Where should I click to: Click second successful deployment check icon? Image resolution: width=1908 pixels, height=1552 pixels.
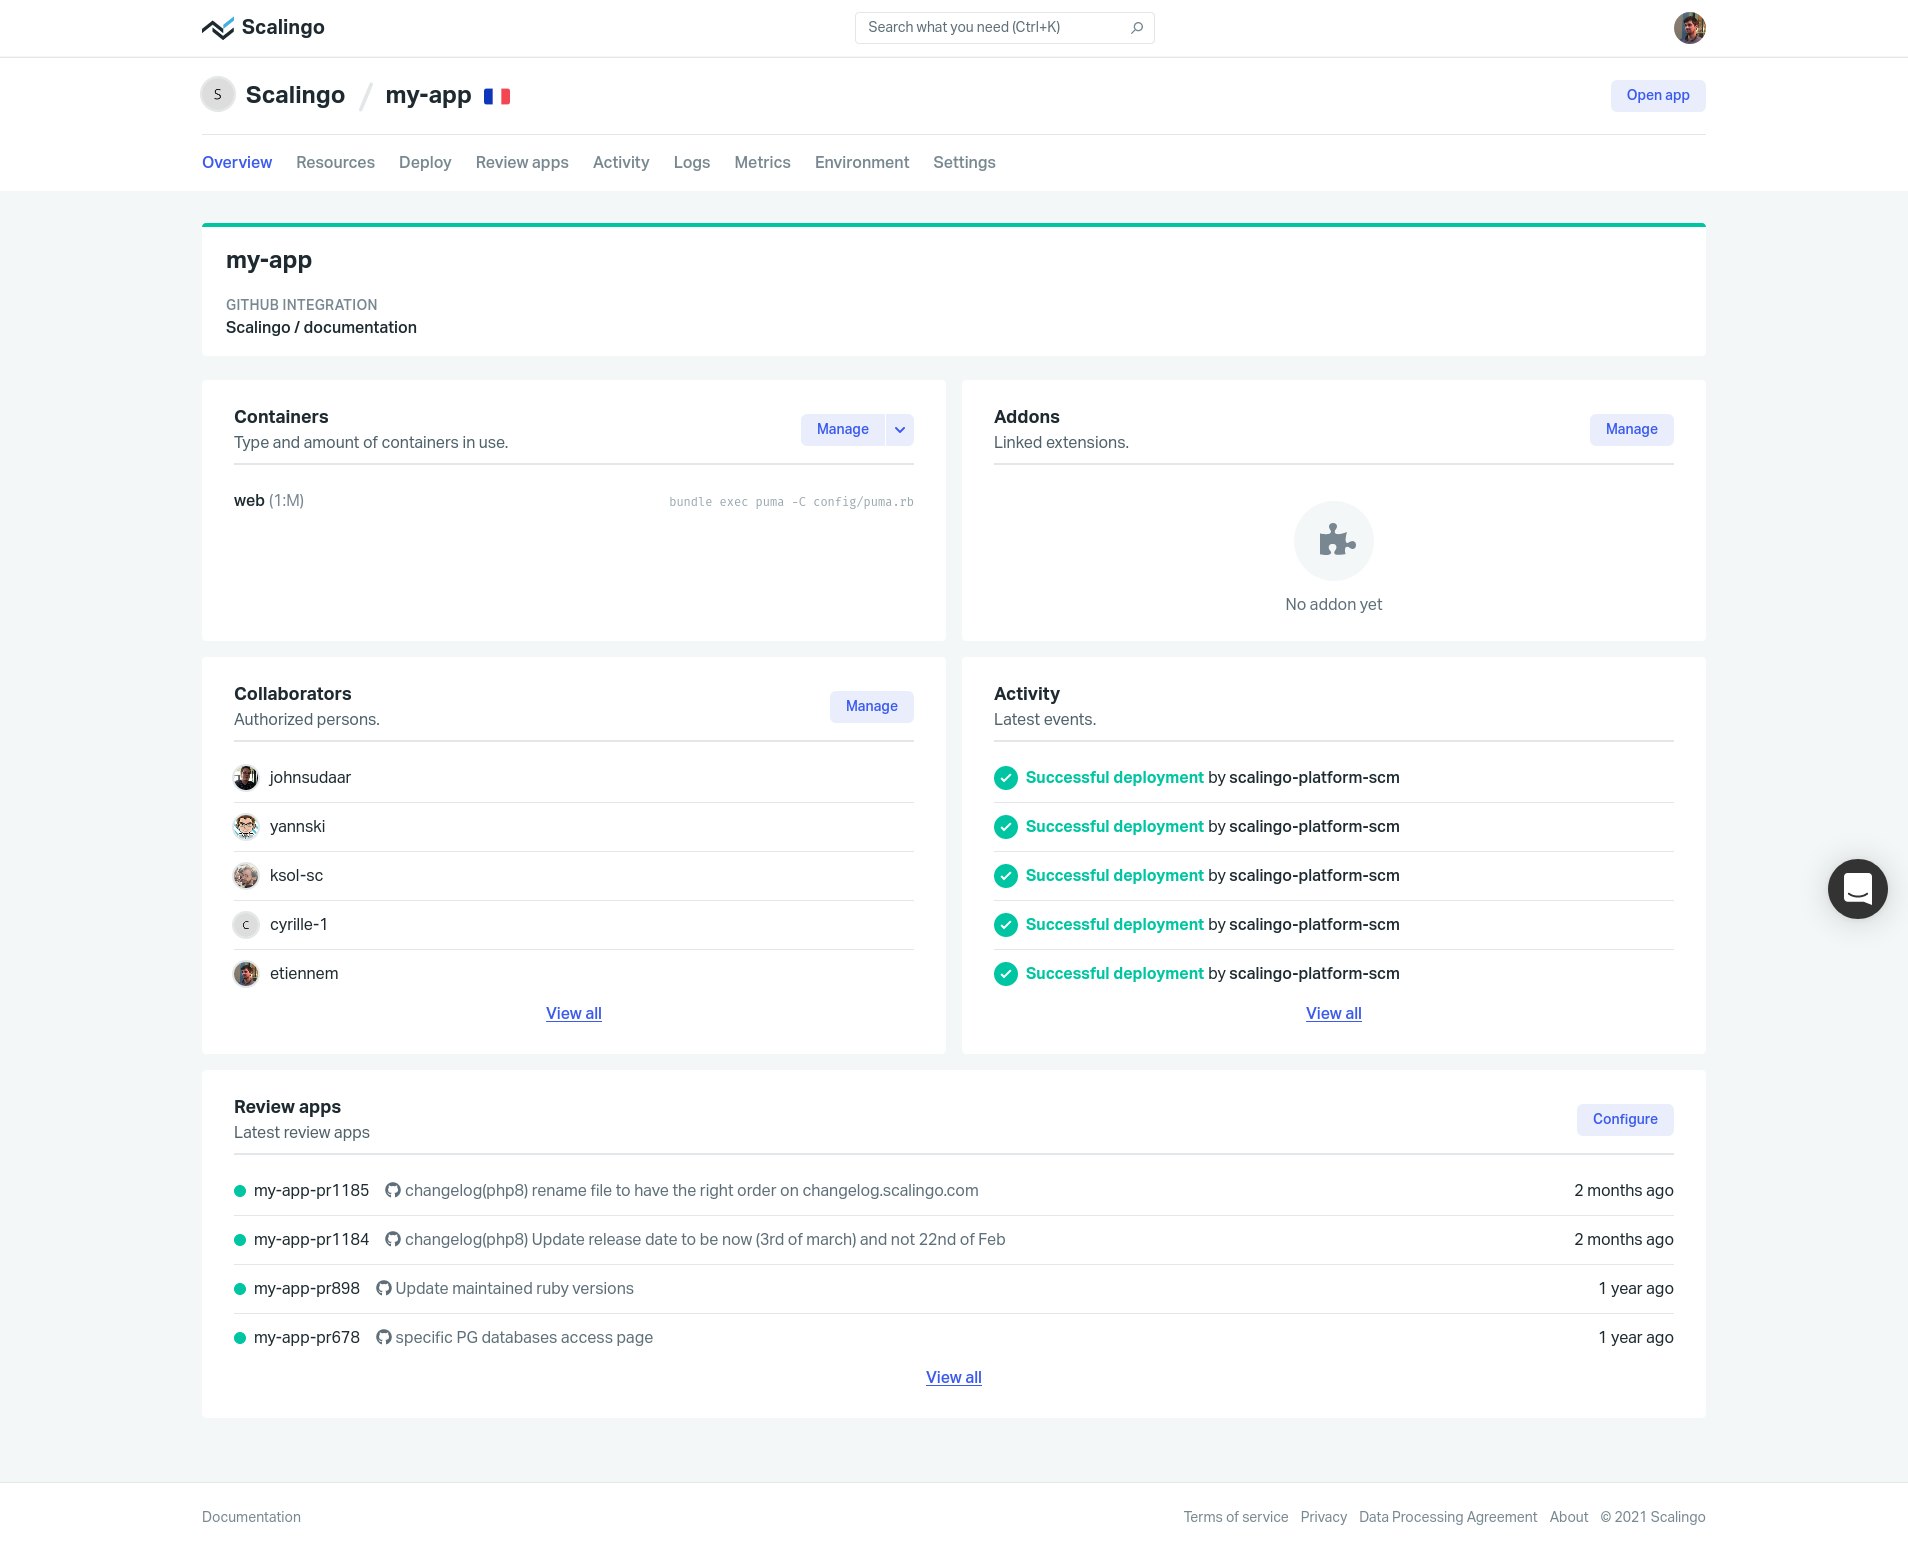point(1006,827)
